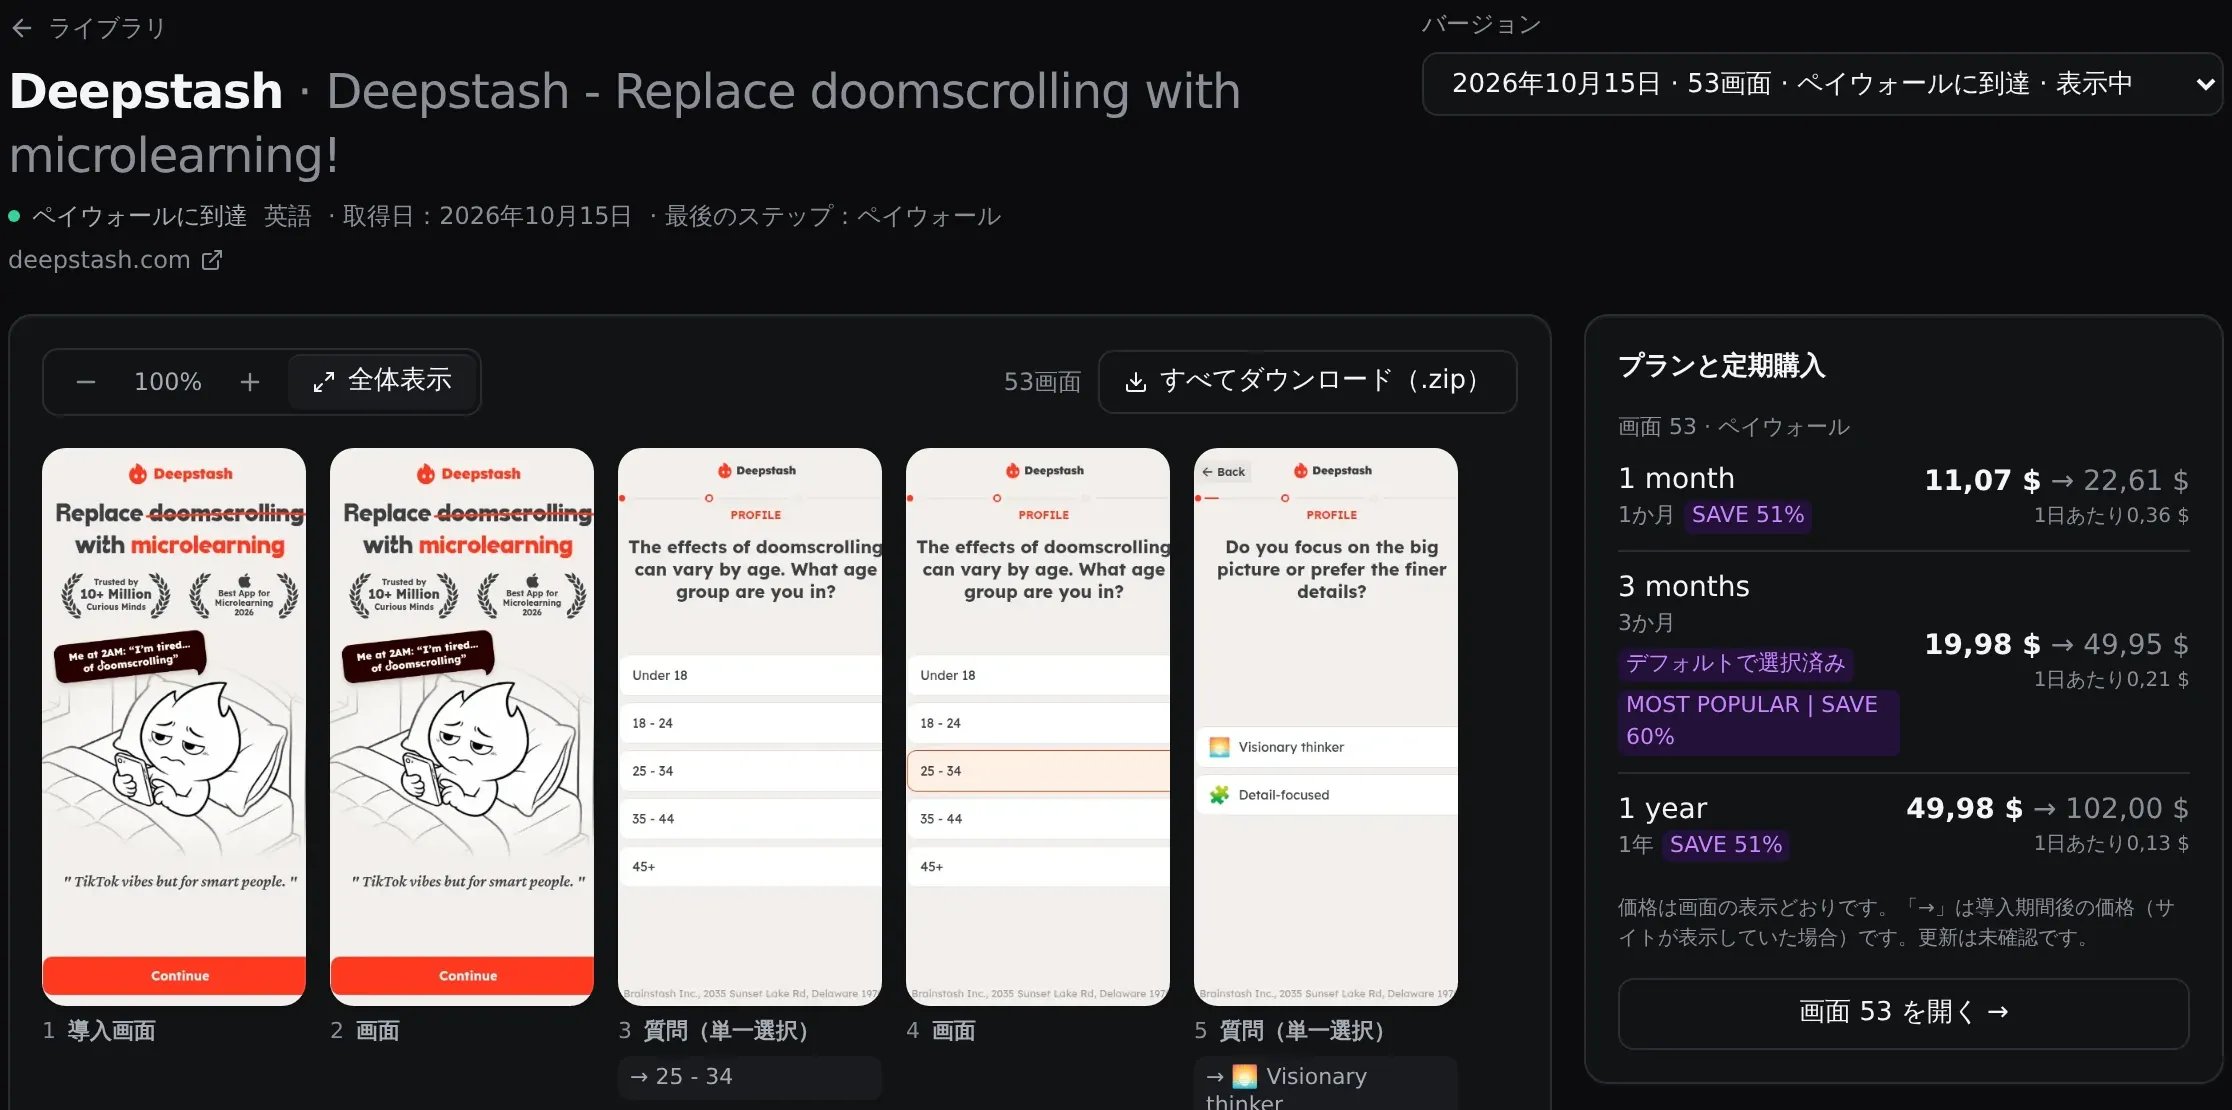Download all screens as .zip

(1307, 381)
